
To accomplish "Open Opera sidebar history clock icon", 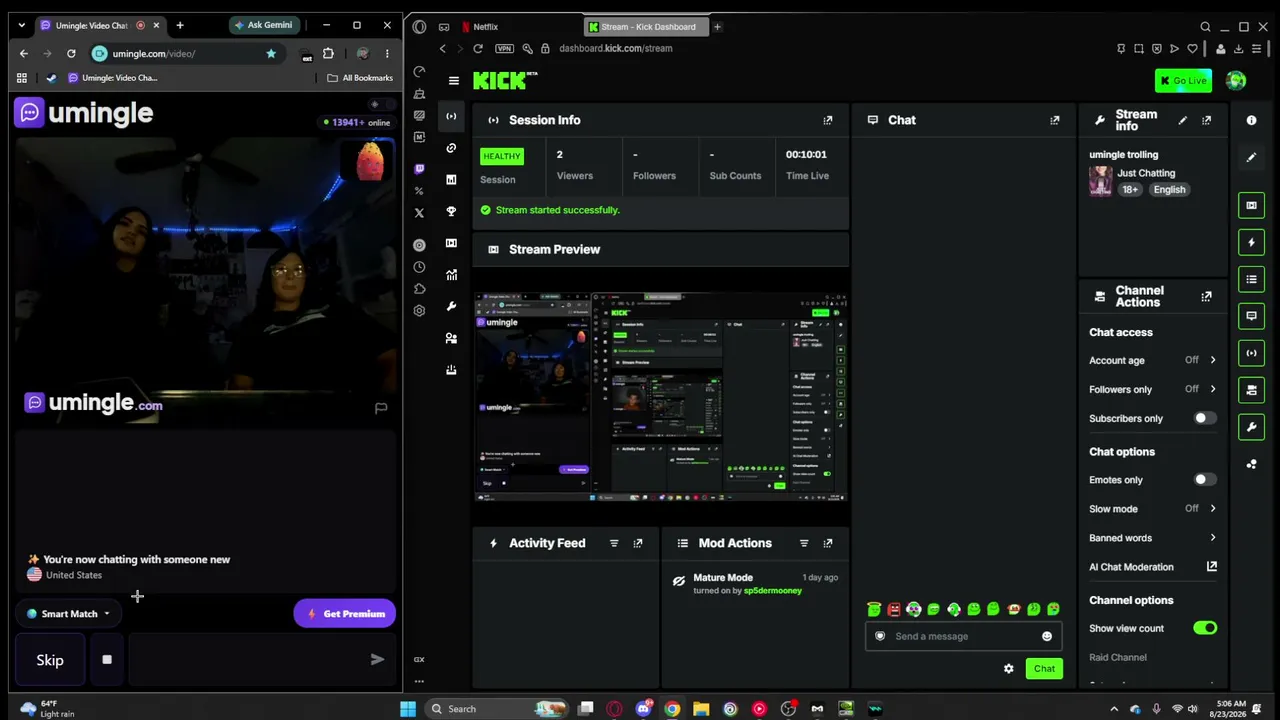I will pos(419,267).
